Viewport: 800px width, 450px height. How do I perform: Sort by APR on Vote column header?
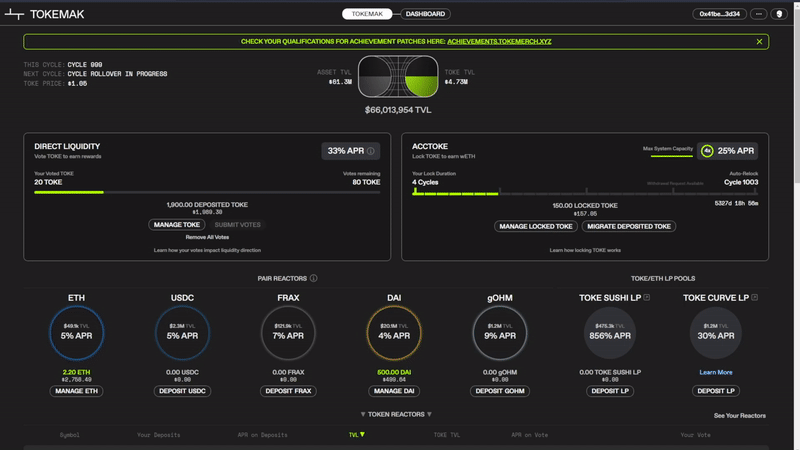click(530, 435)
